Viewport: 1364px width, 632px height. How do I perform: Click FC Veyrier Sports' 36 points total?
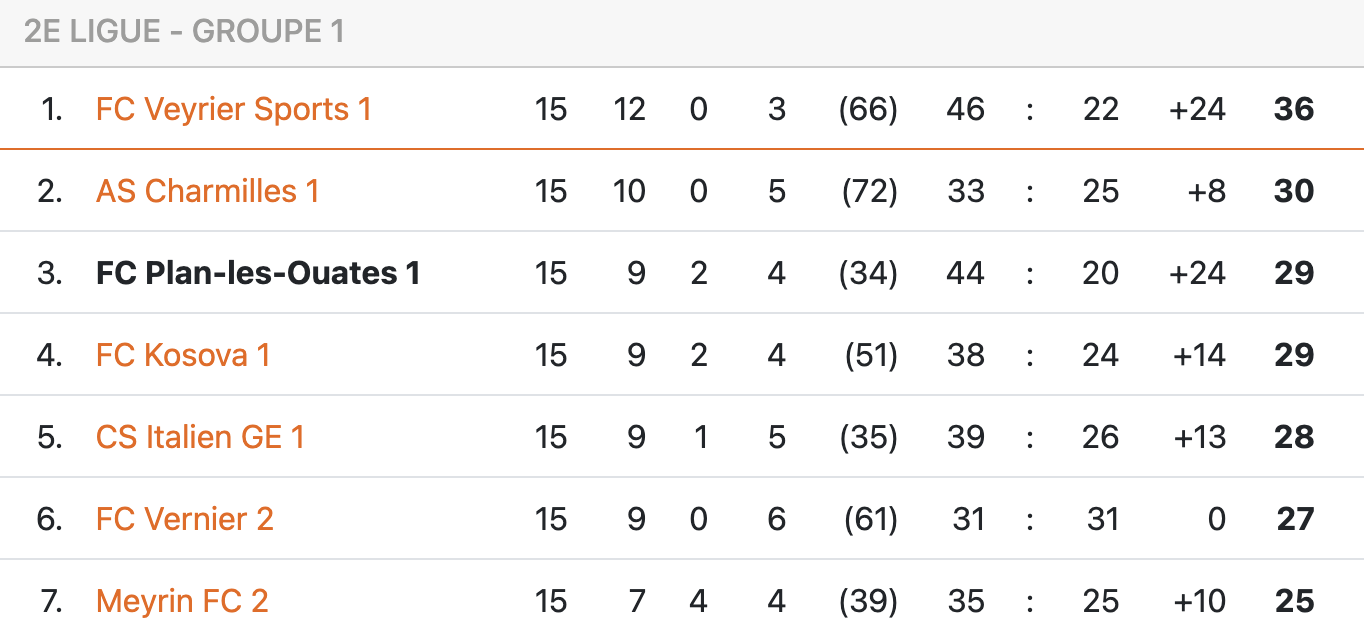[1293, 109]
